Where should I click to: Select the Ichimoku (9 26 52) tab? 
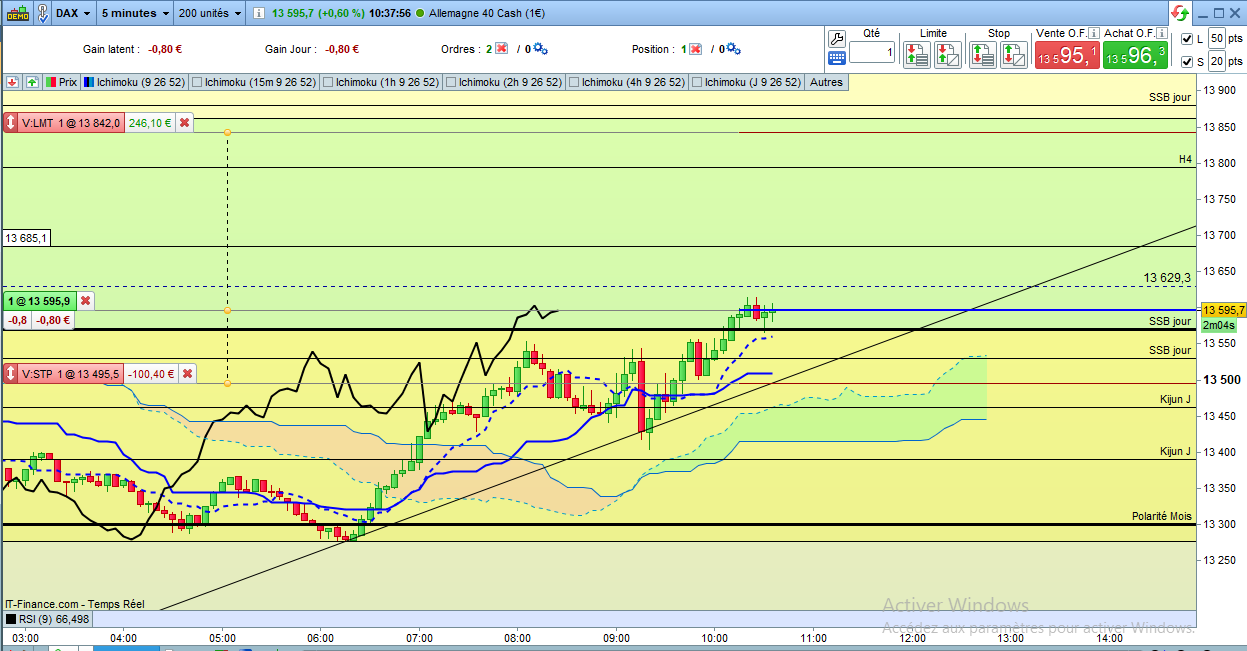pos(133,82)
